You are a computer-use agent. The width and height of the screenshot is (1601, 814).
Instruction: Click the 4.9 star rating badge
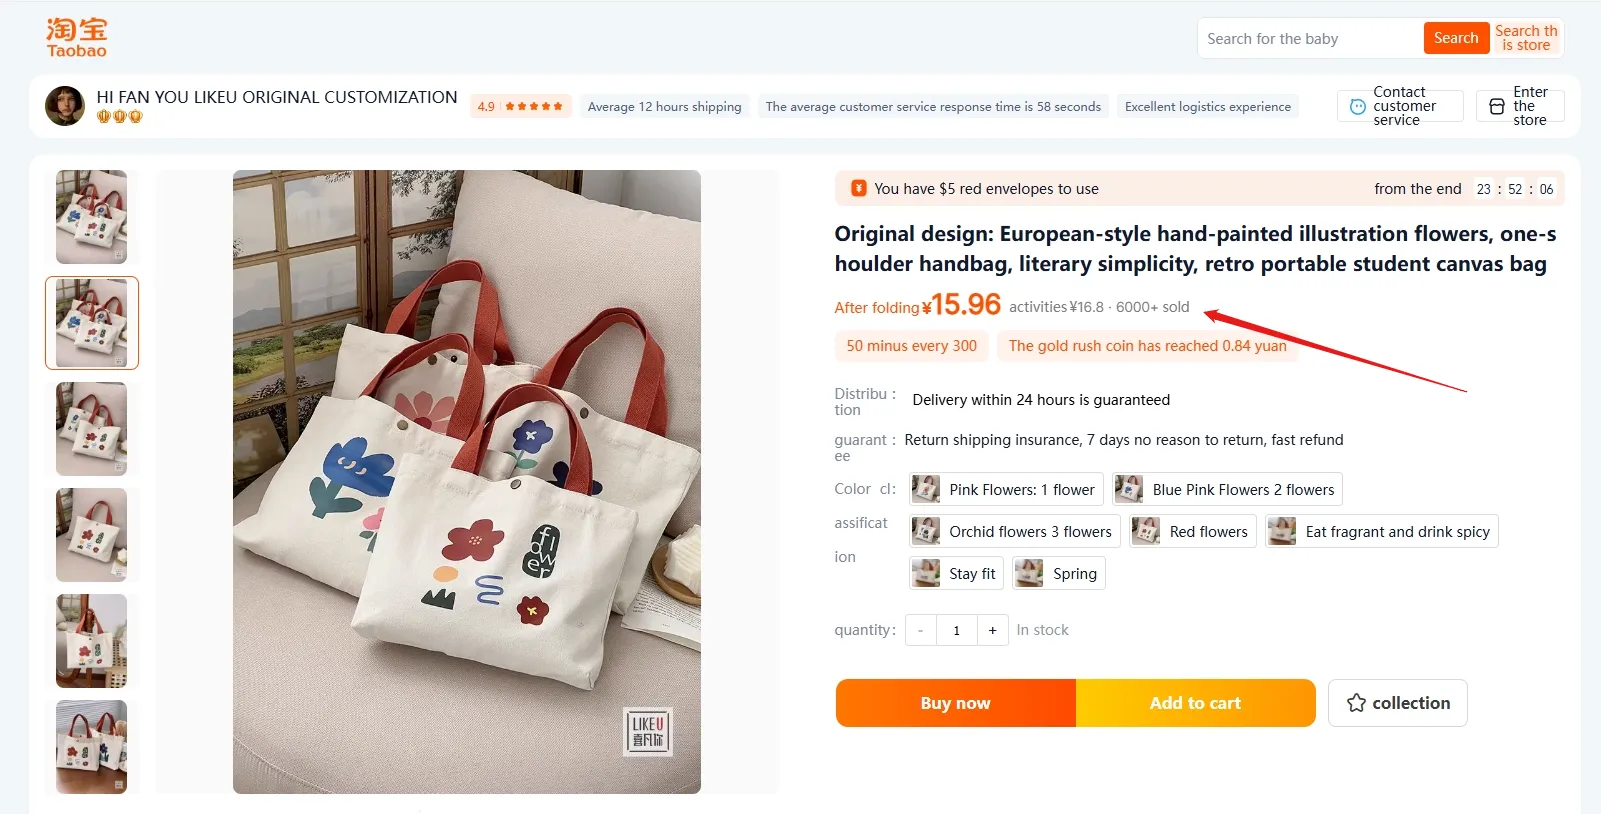(x=520, y=106)
